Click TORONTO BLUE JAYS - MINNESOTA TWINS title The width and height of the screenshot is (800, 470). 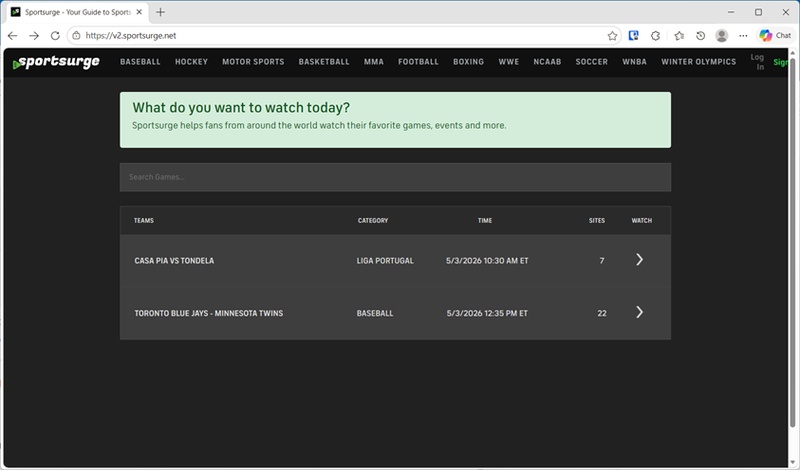point(209,313)
